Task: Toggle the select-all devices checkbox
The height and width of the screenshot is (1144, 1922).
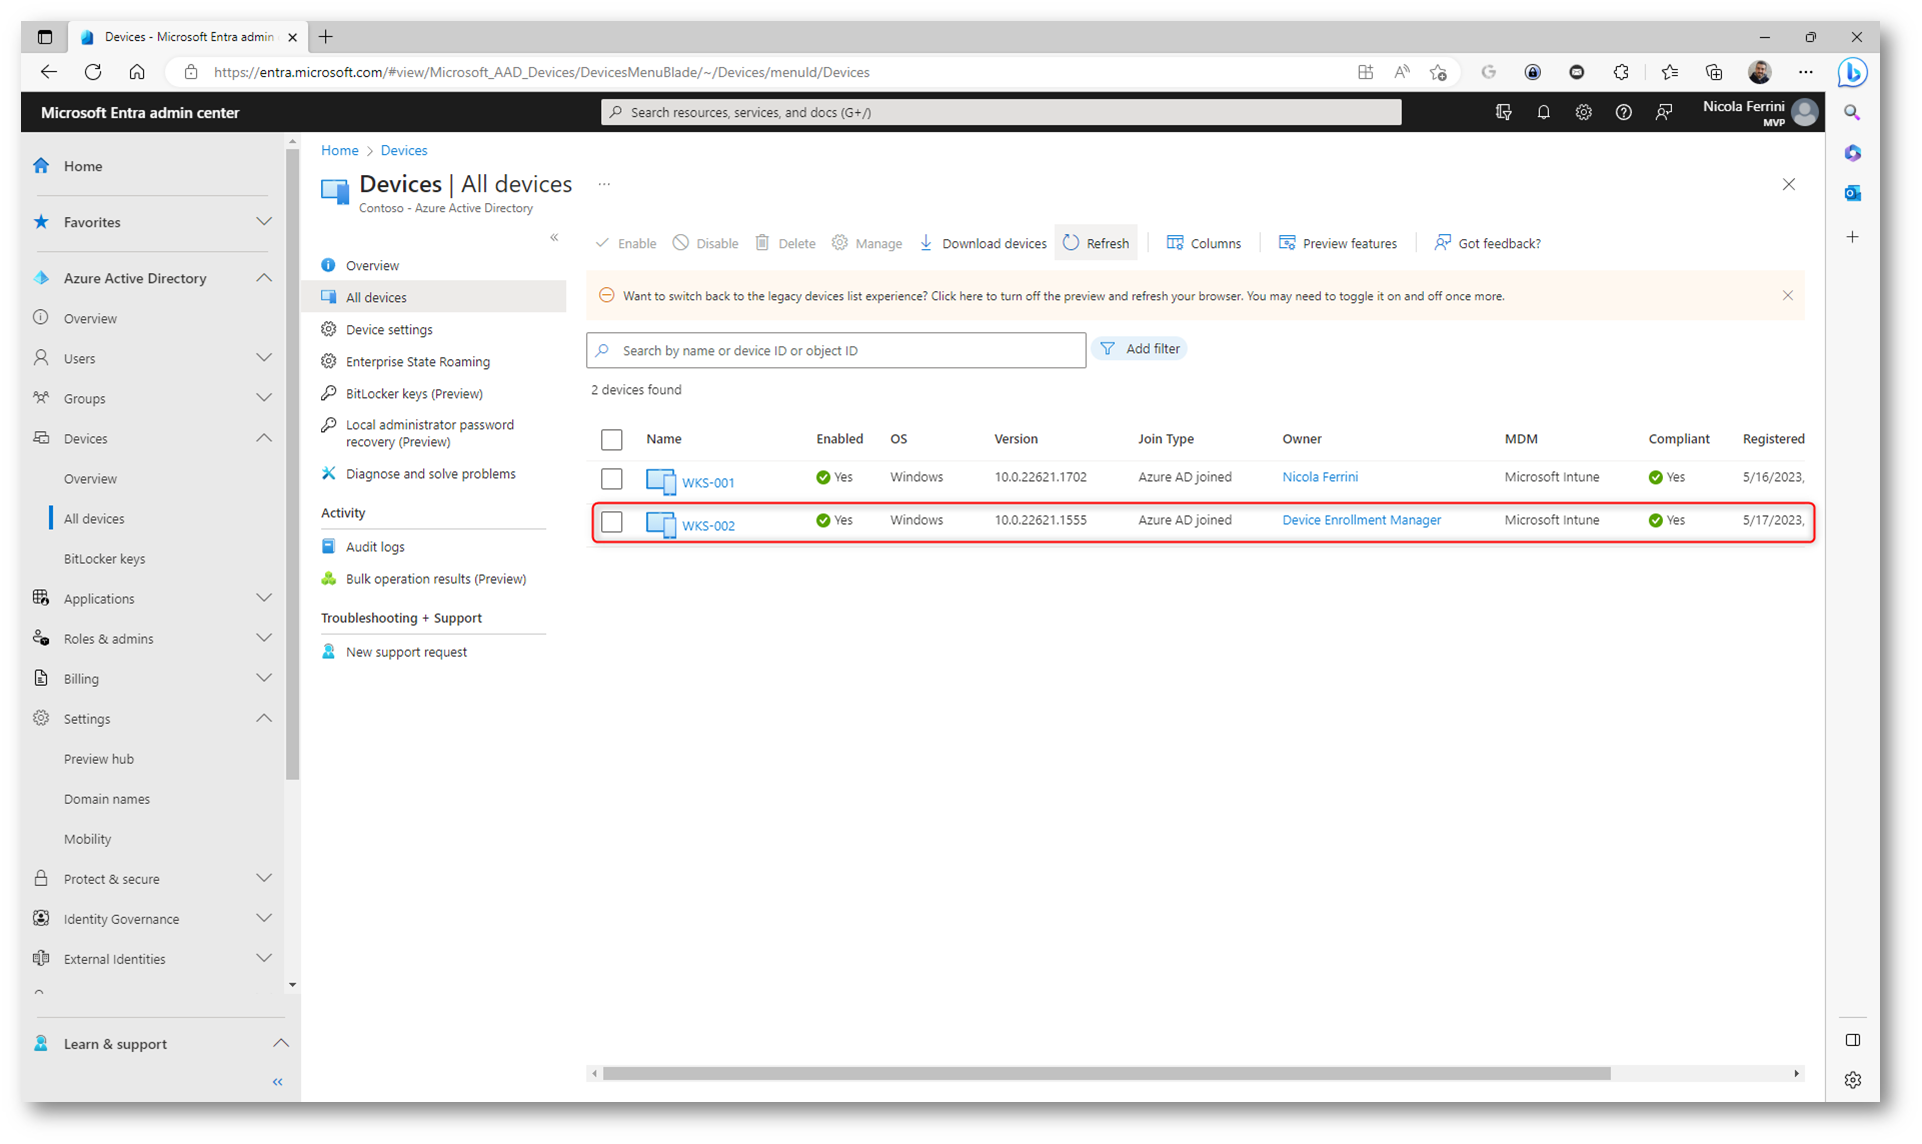Action: click(x=612, y=439)
